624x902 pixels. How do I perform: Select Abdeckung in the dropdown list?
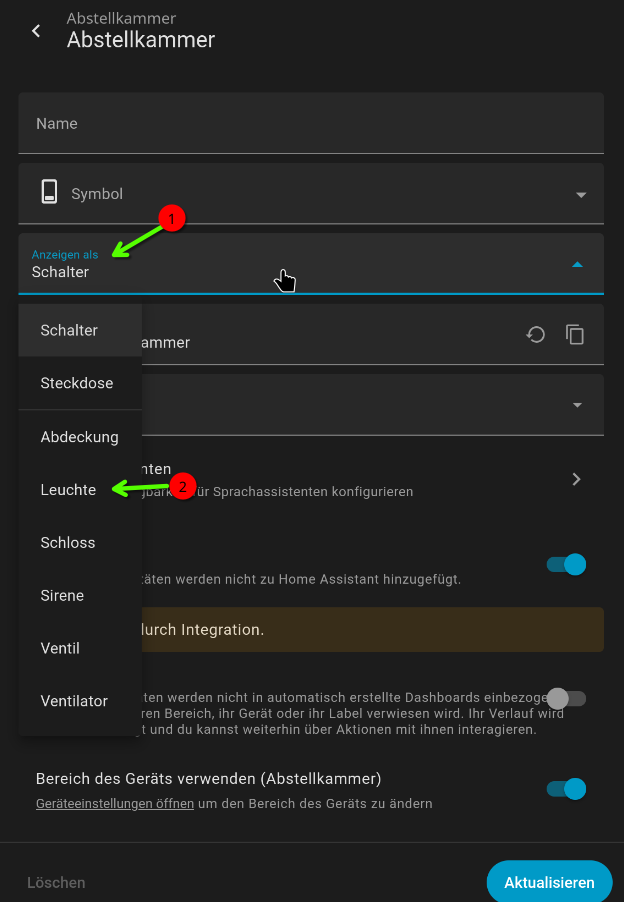click(x=79, y=437)
